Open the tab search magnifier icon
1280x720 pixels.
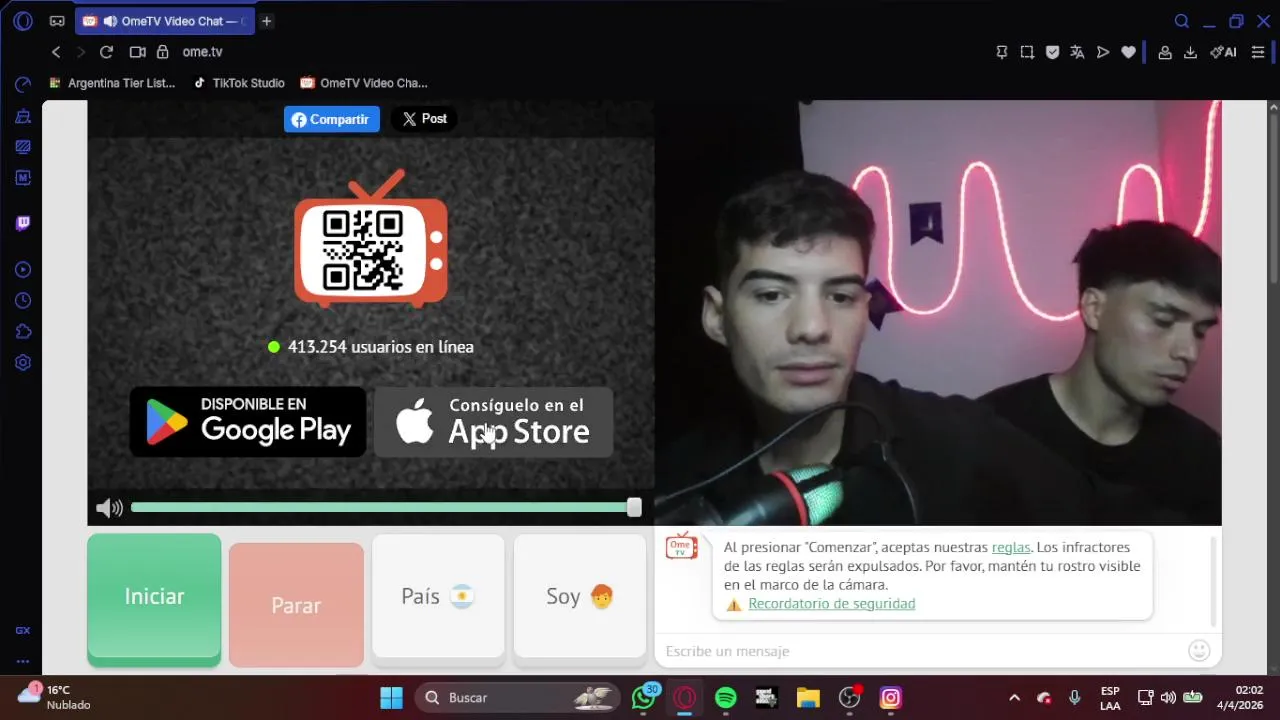tap(1182, 21)
